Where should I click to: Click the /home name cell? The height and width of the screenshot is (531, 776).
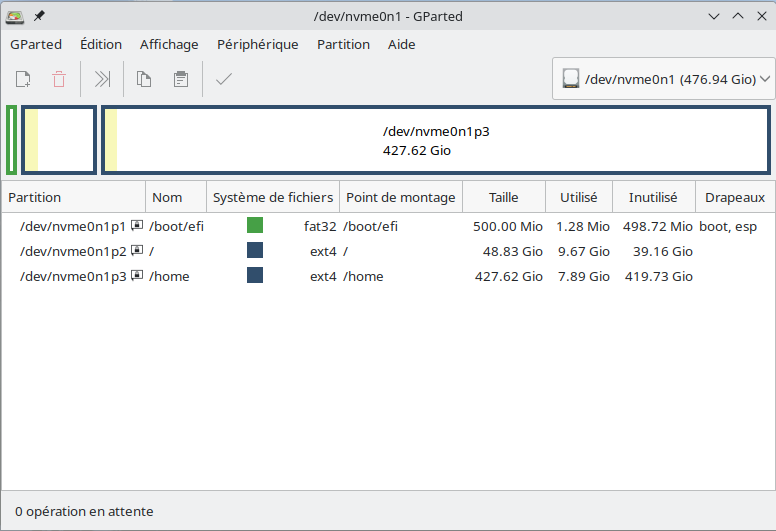(x=169, y=276)
